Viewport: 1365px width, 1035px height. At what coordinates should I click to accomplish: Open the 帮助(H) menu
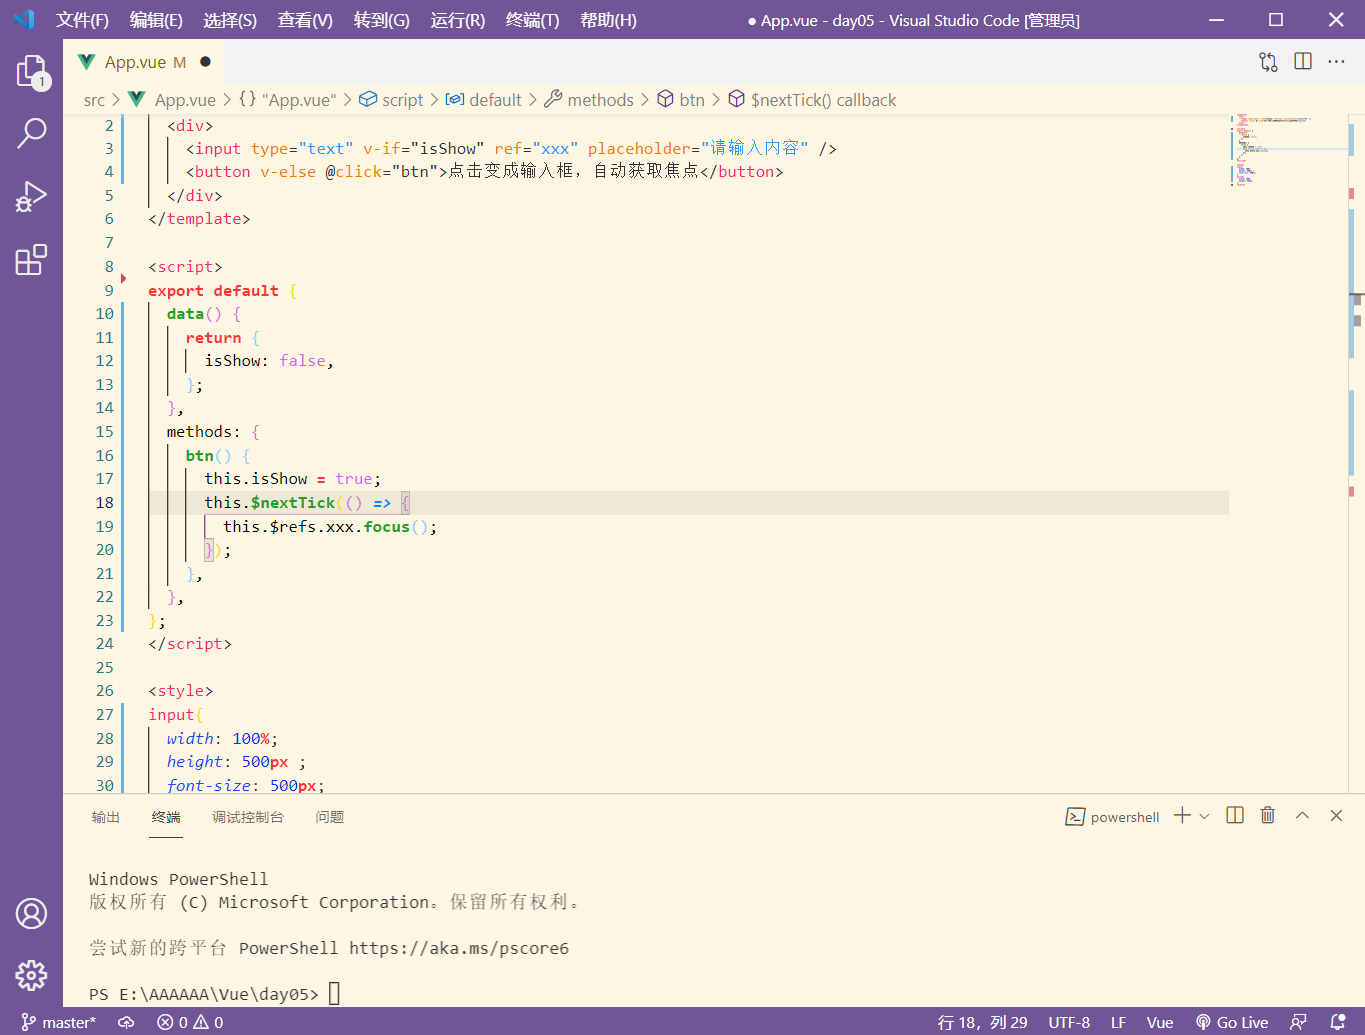click(608, 20)
